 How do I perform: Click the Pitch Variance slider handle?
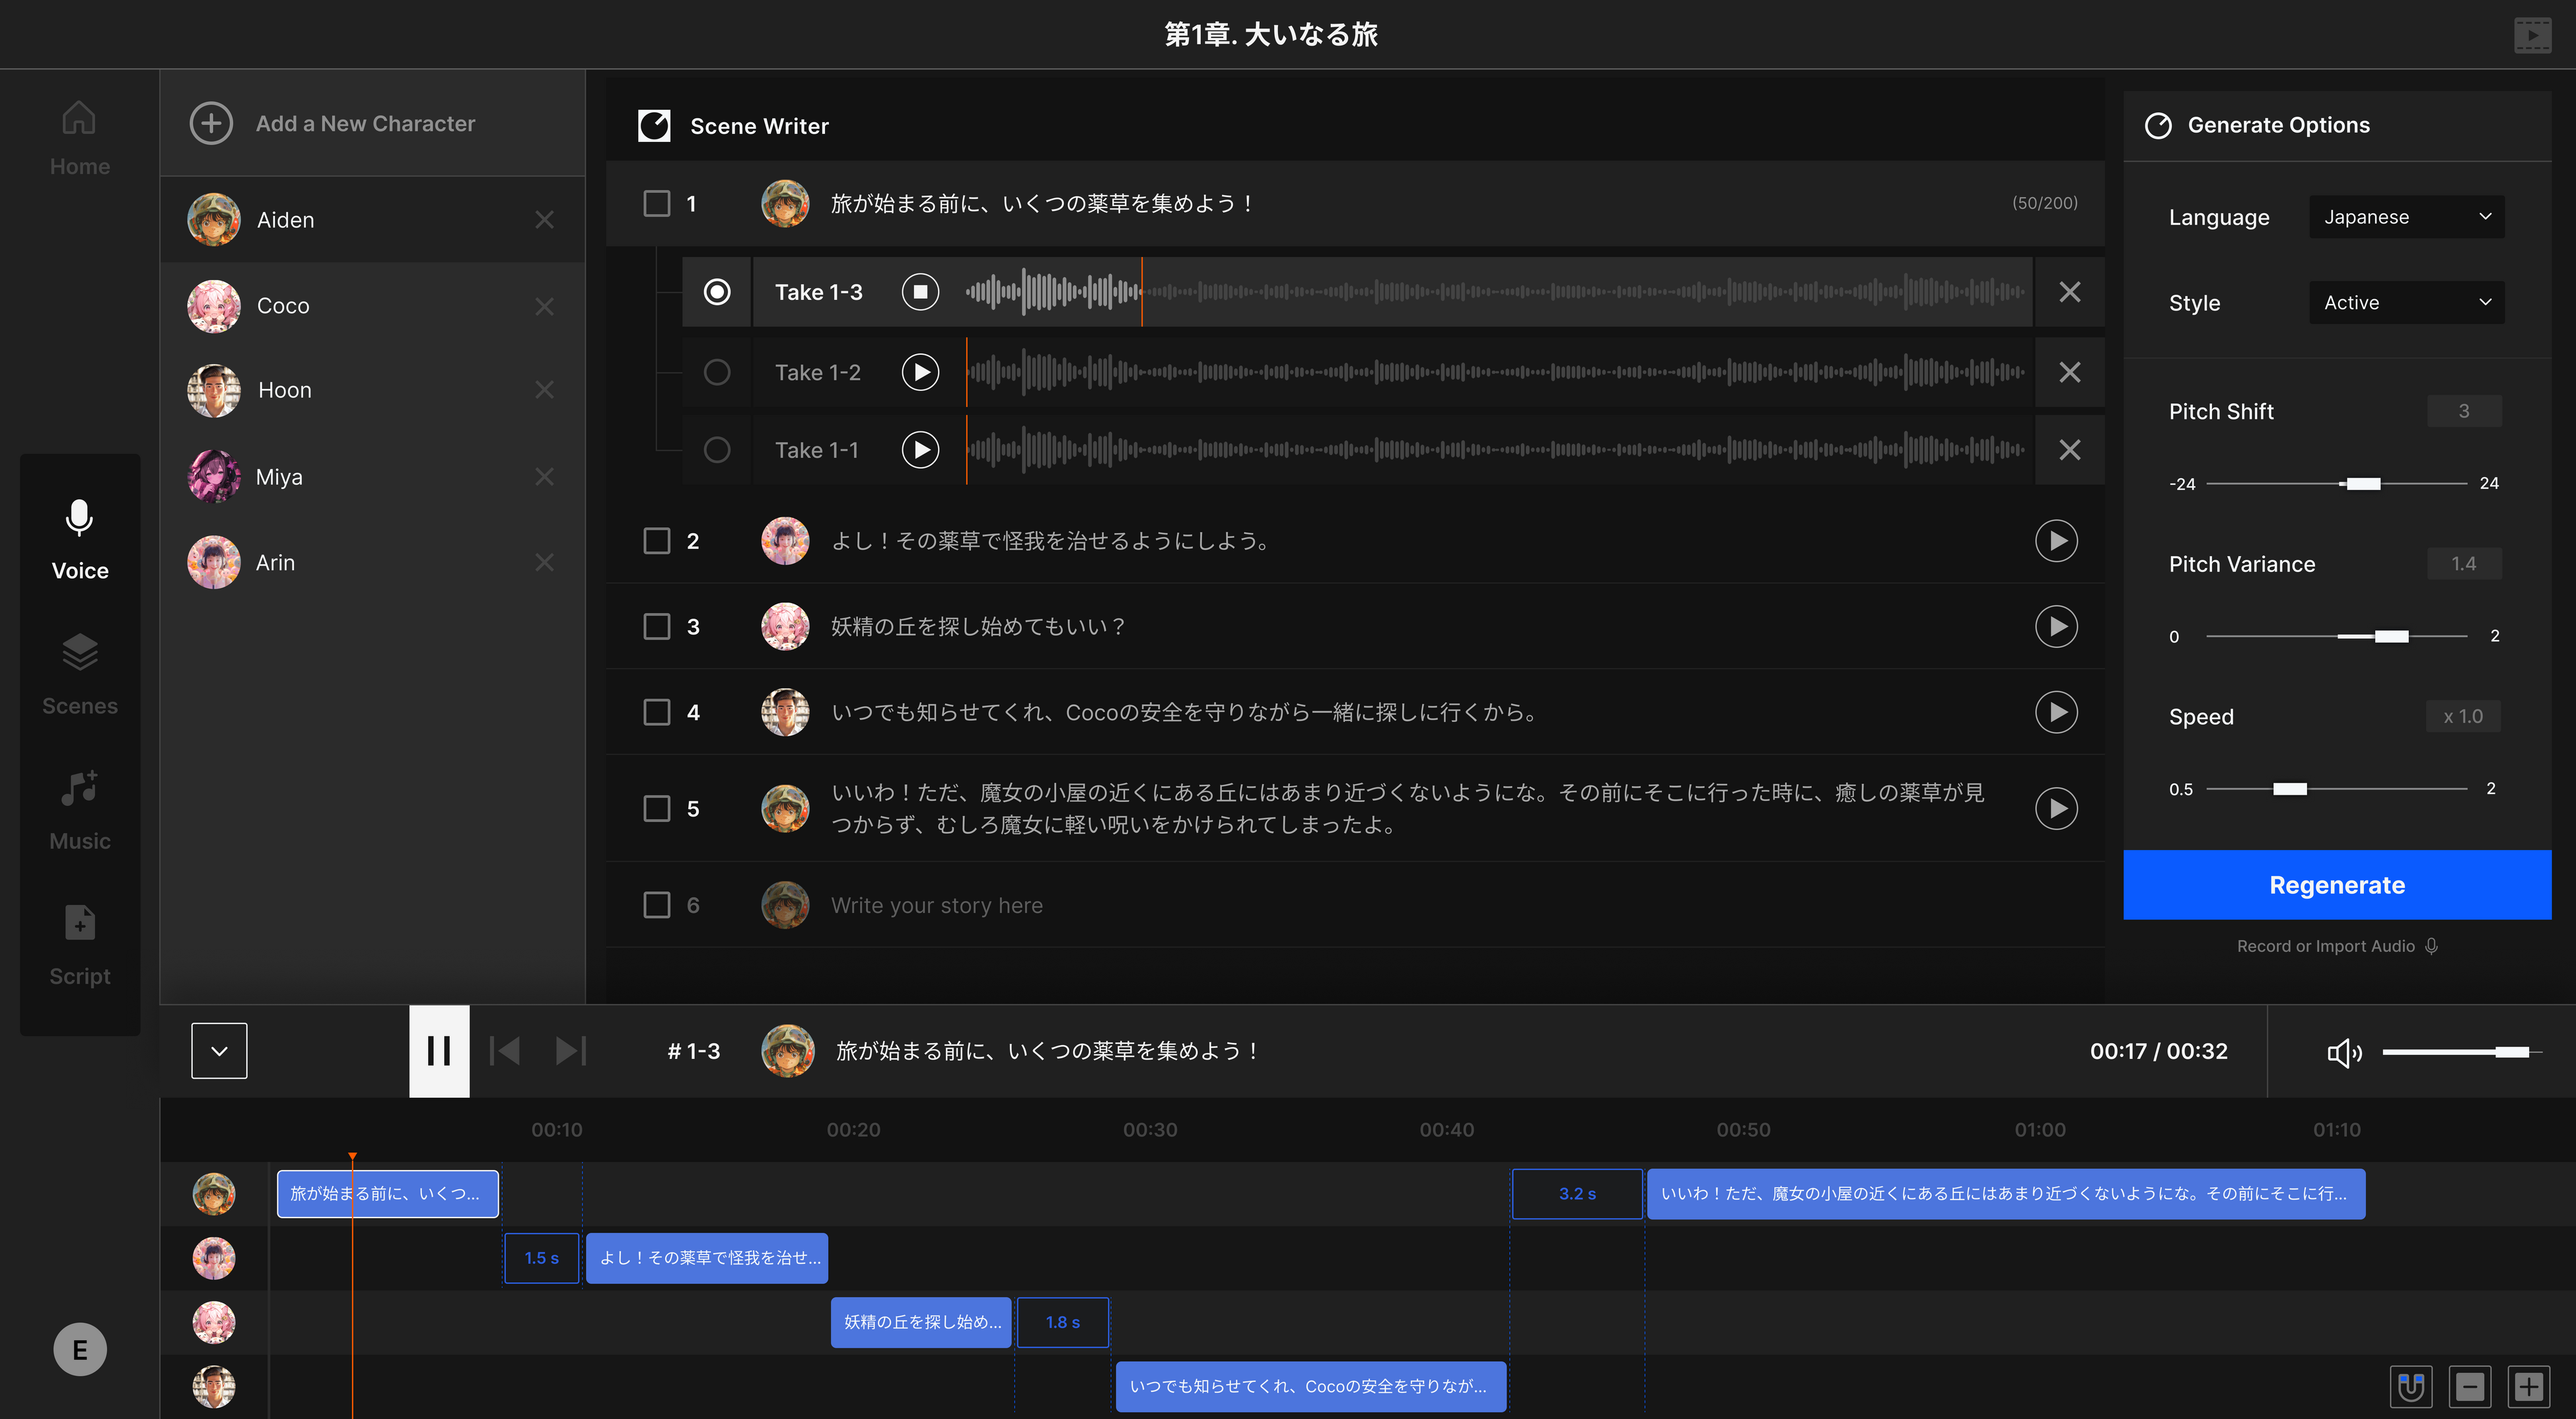[x=2390, y=635]
